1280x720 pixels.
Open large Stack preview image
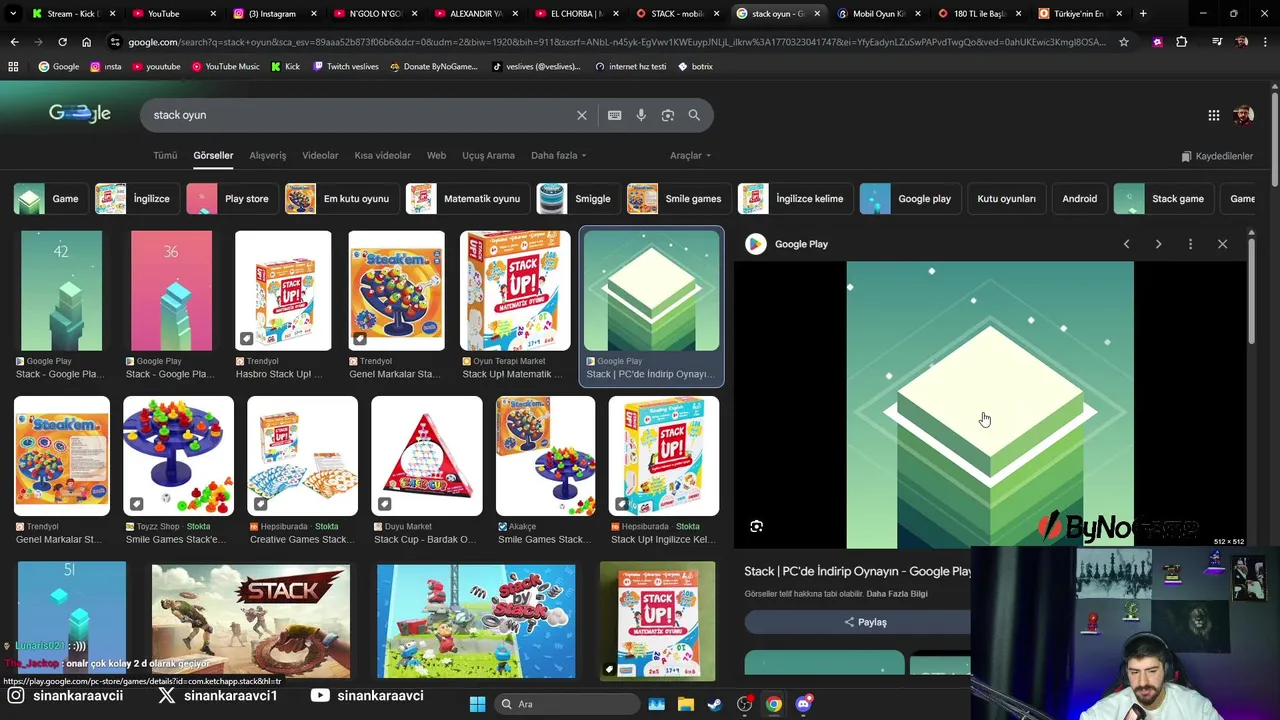pyautogui.click(x=990, y=405)
